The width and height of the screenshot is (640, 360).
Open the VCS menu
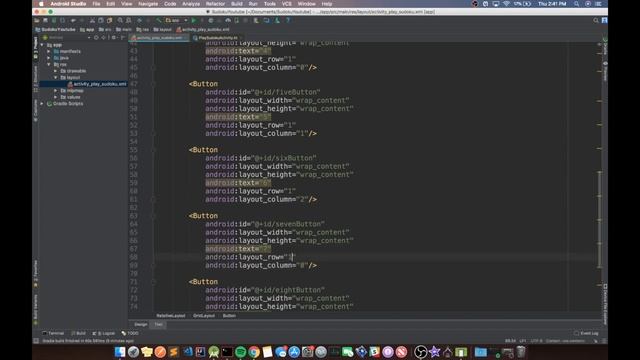click(x=287, y=4)
